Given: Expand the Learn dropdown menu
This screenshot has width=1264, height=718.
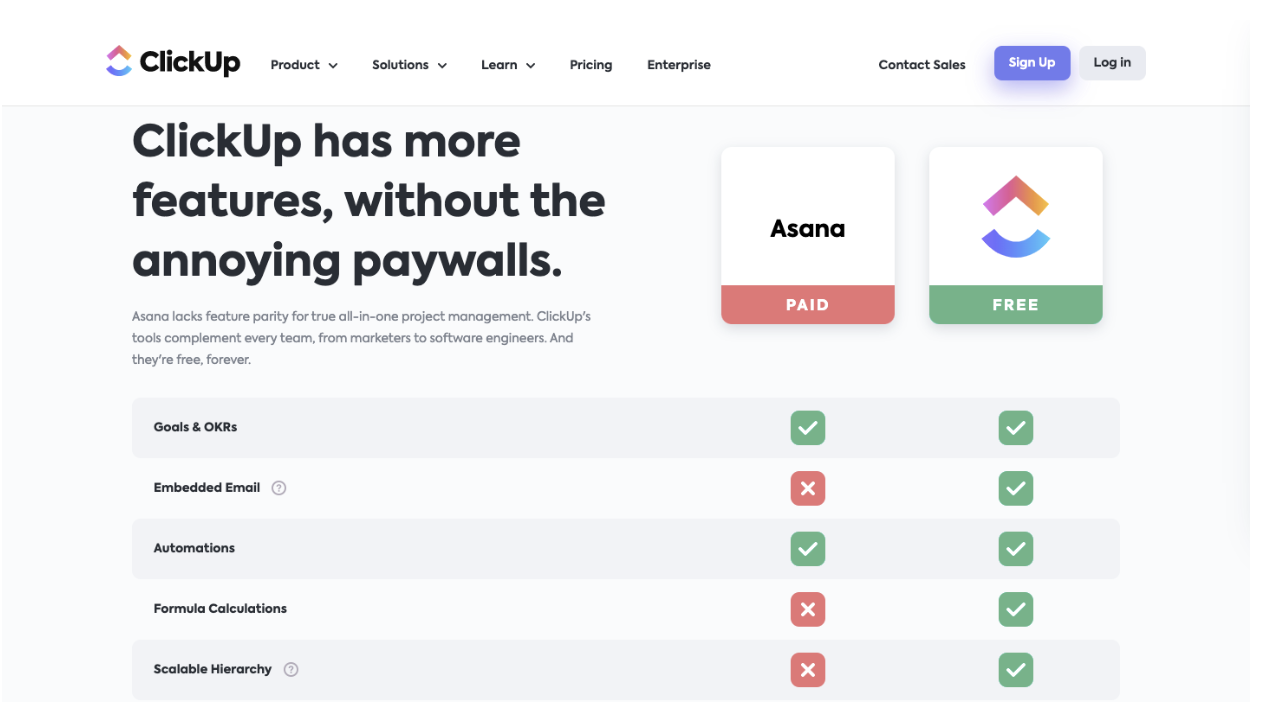Looking at the screenshot, I should pos(508,65).
